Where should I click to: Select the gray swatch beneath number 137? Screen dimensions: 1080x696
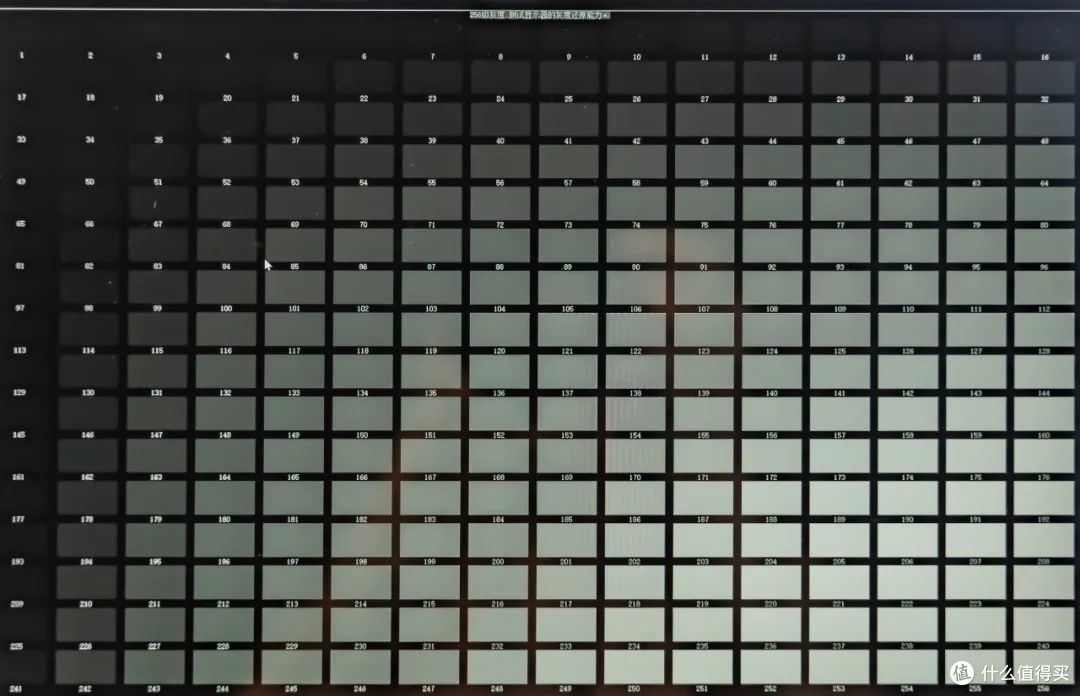(x=567, y=414)
